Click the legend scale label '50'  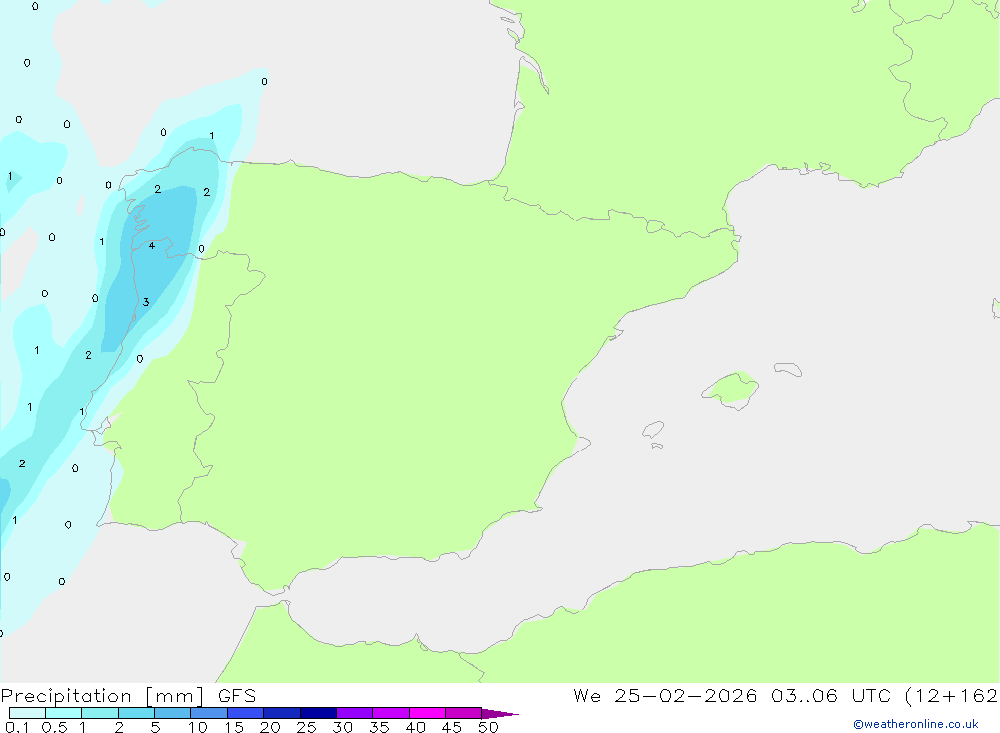(488, 727)
